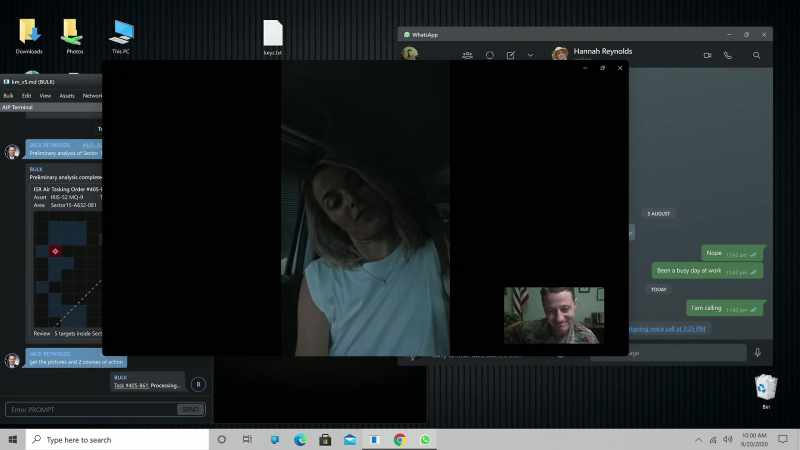Open the Photos desktop folder
Viewport: 800px width, 450px height.
pyautogui.click(x=74, y=36)
